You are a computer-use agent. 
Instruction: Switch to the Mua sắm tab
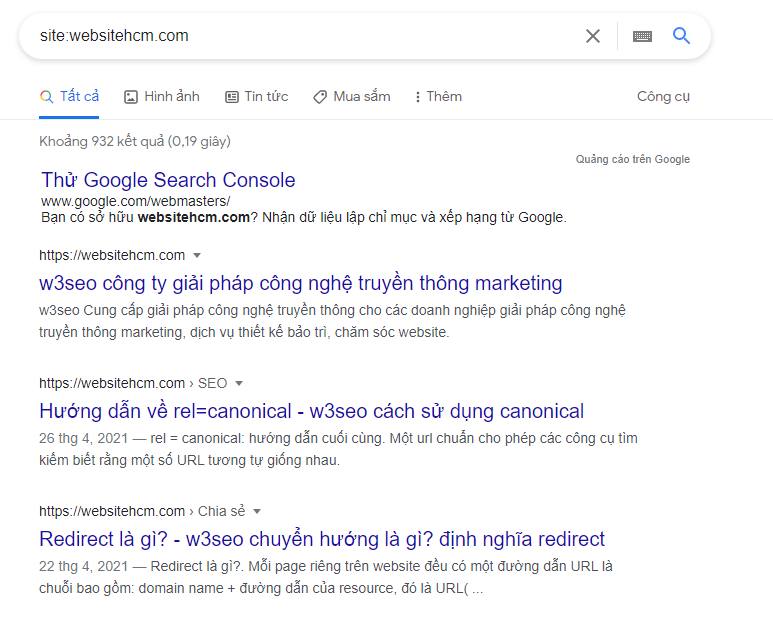pyautogui.click(x=352, y=97)
